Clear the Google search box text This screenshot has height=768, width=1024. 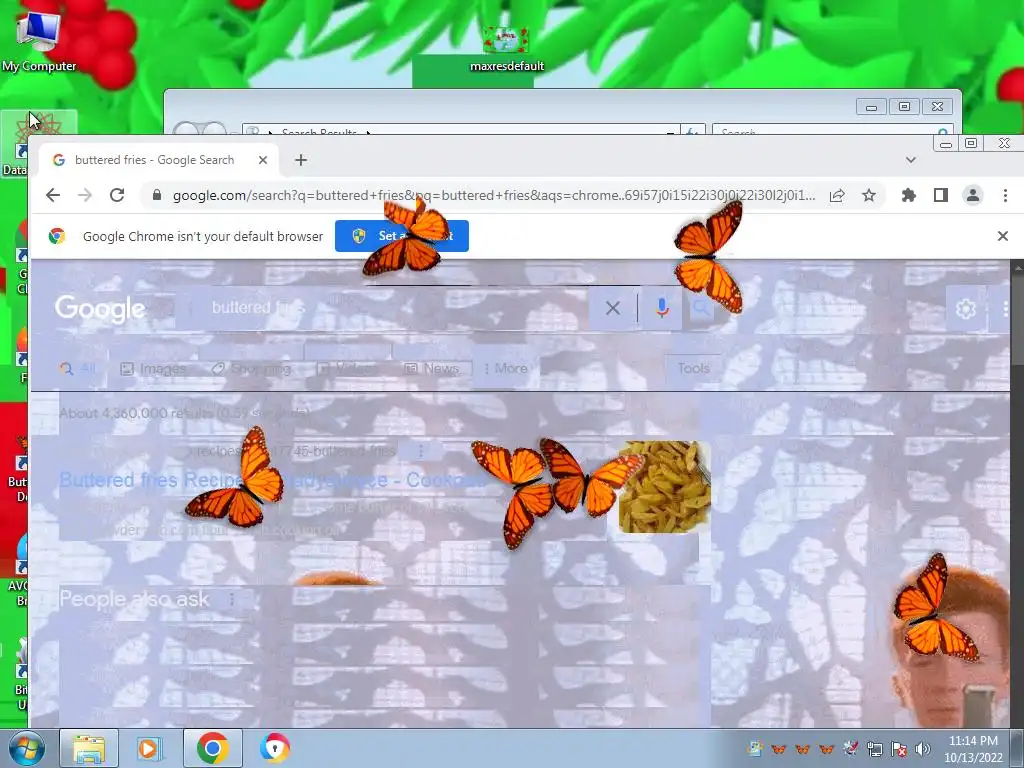[613, 308]
